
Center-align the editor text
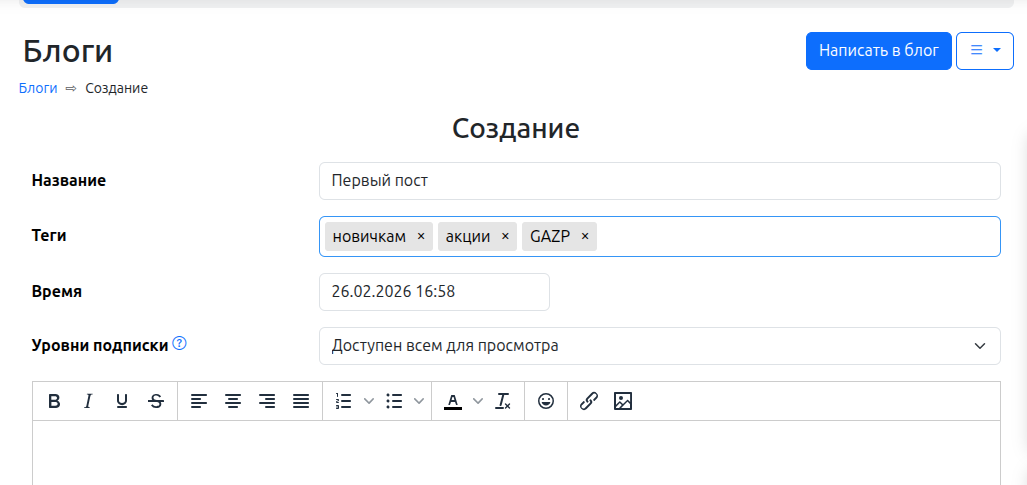tap(233, 401)
